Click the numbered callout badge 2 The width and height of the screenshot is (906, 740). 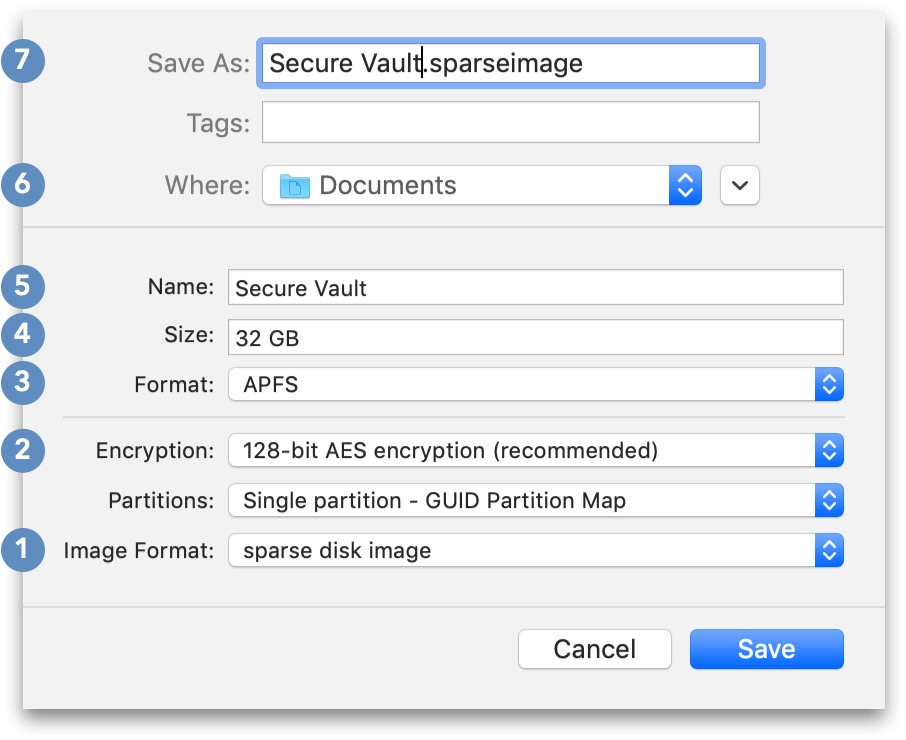click(24, 450)
